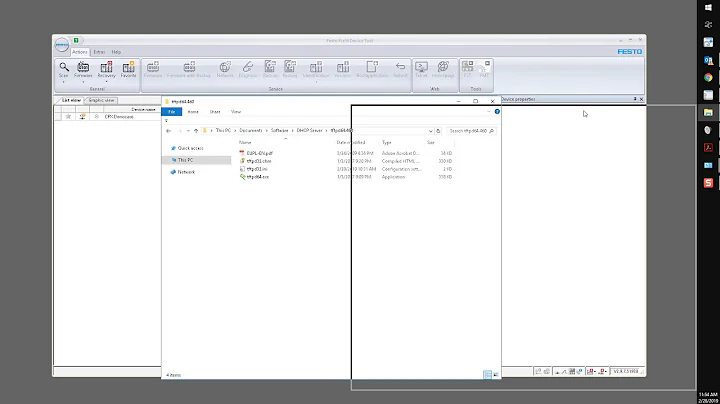Go up one folder level in Explorer
The image size is (720, 404).
coord(196,131)
